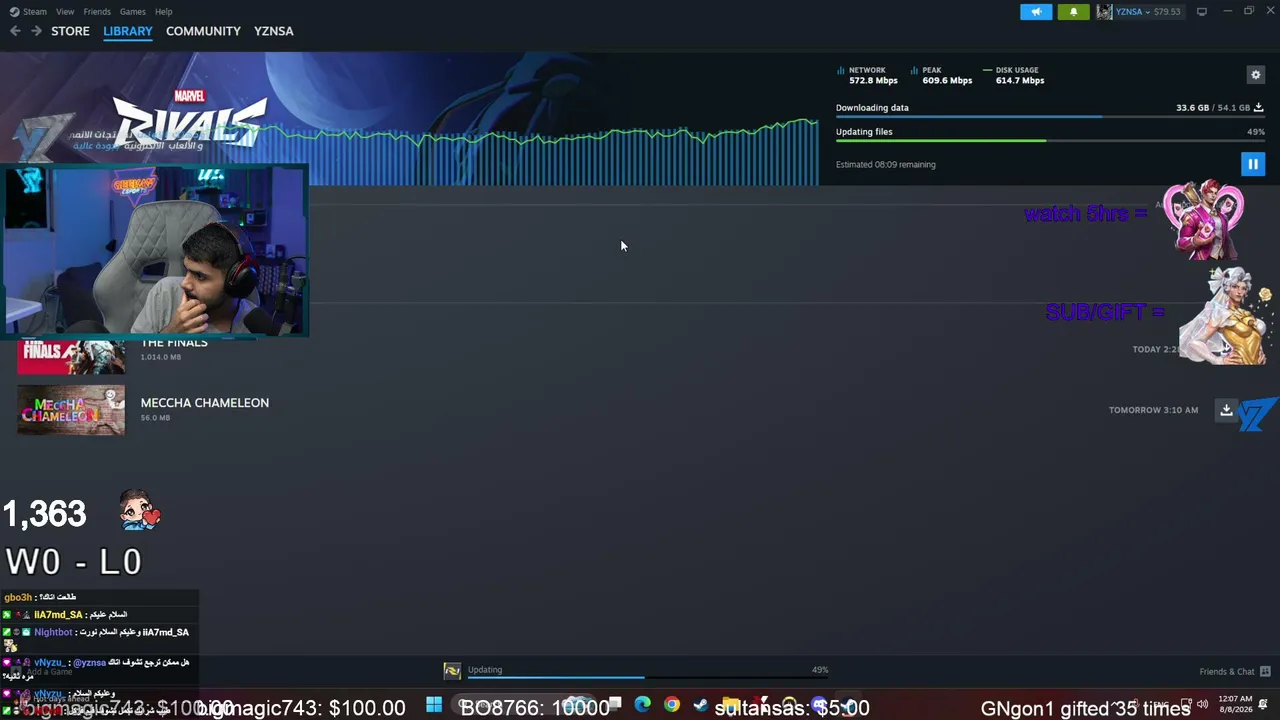Click the Marvel Rivals logo banner
Viewport: 1280px width, 720px height.
tap(190, 118)
